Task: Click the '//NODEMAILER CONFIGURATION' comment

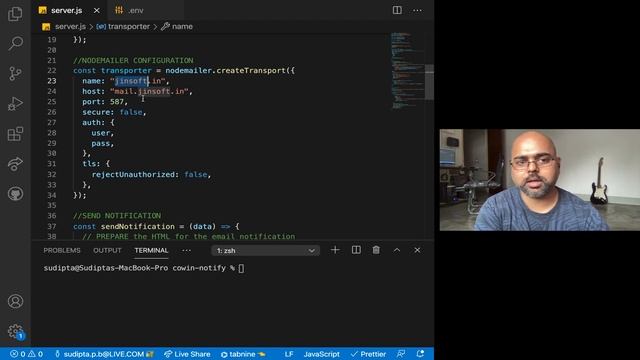Action: point(133,60)
